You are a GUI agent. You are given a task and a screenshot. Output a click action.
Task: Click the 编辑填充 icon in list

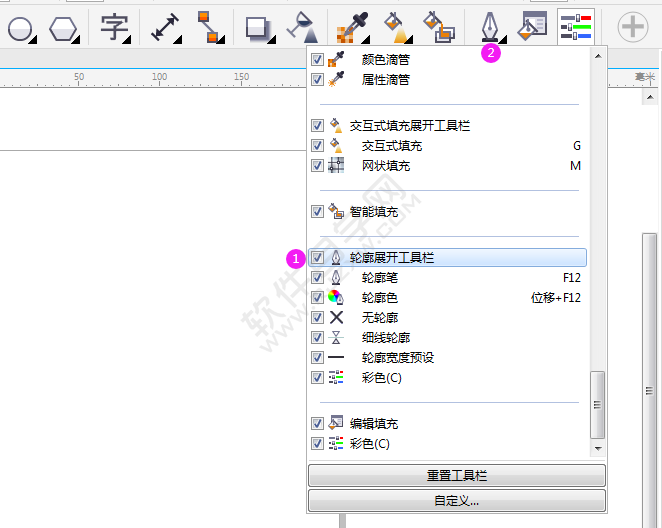tap(336, 422)
